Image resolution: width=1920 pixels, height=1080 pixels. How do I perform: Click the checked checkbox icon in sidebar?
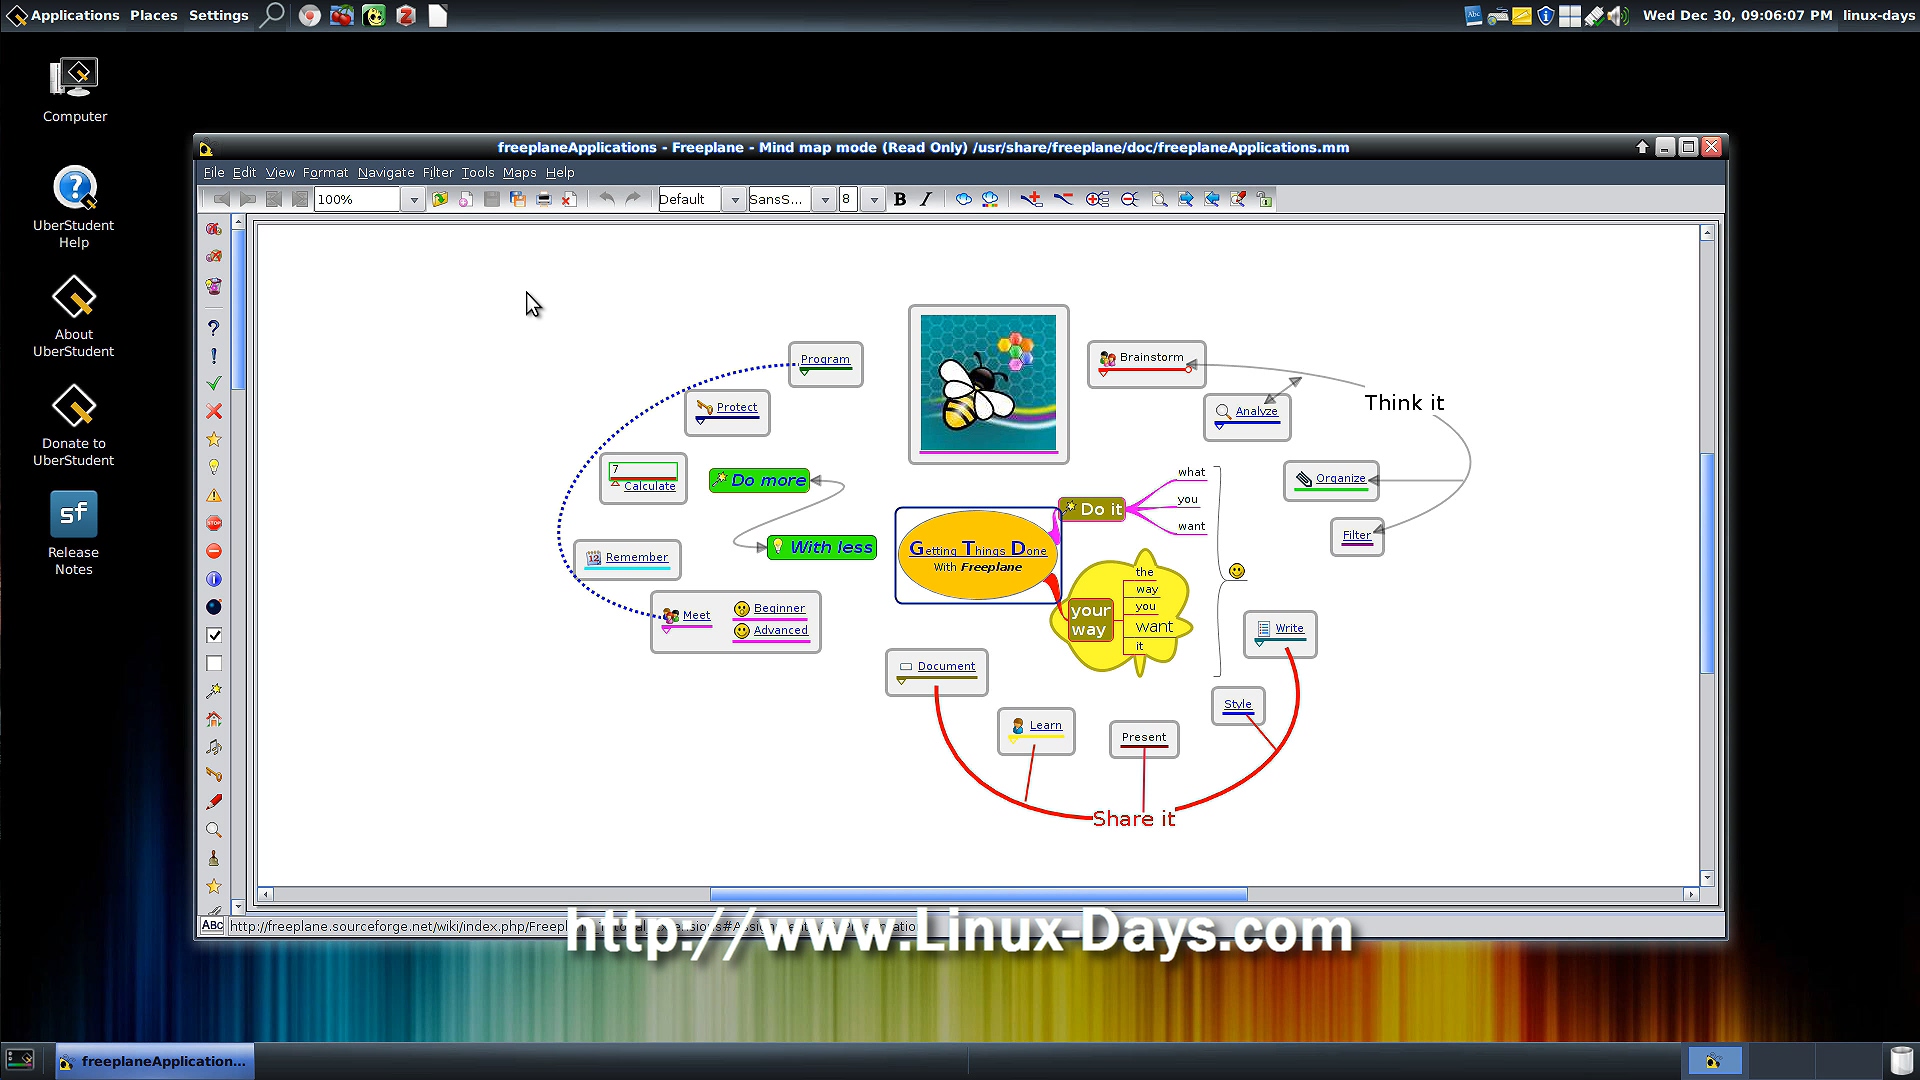pyautogui.click(x=213, y=635)
